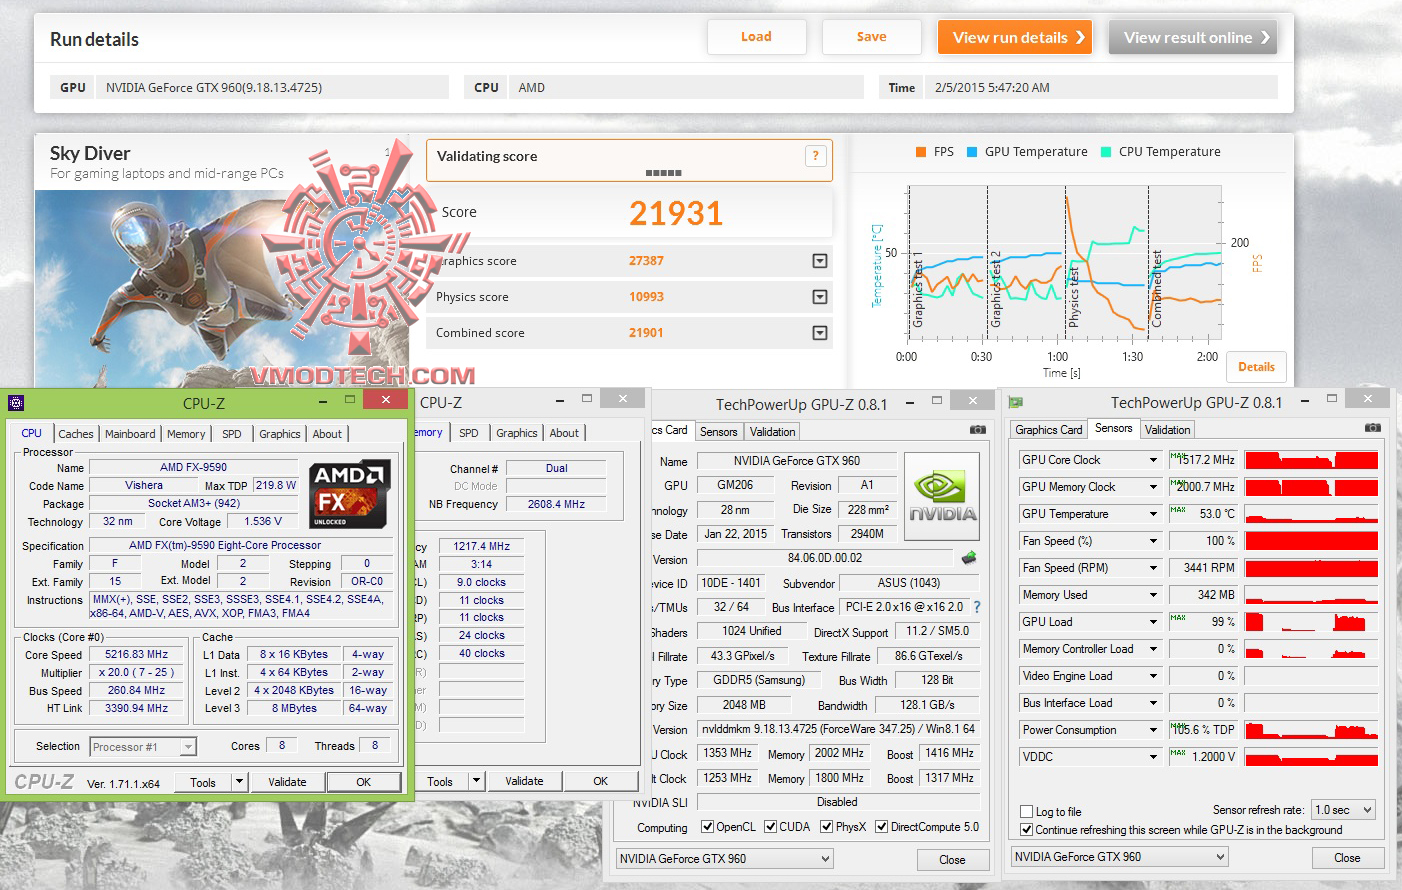The width and height of the screenshot is (1402, 890).
Task: Open the Video Engine Load sensor dropdown
Action: pos(1153,676)
